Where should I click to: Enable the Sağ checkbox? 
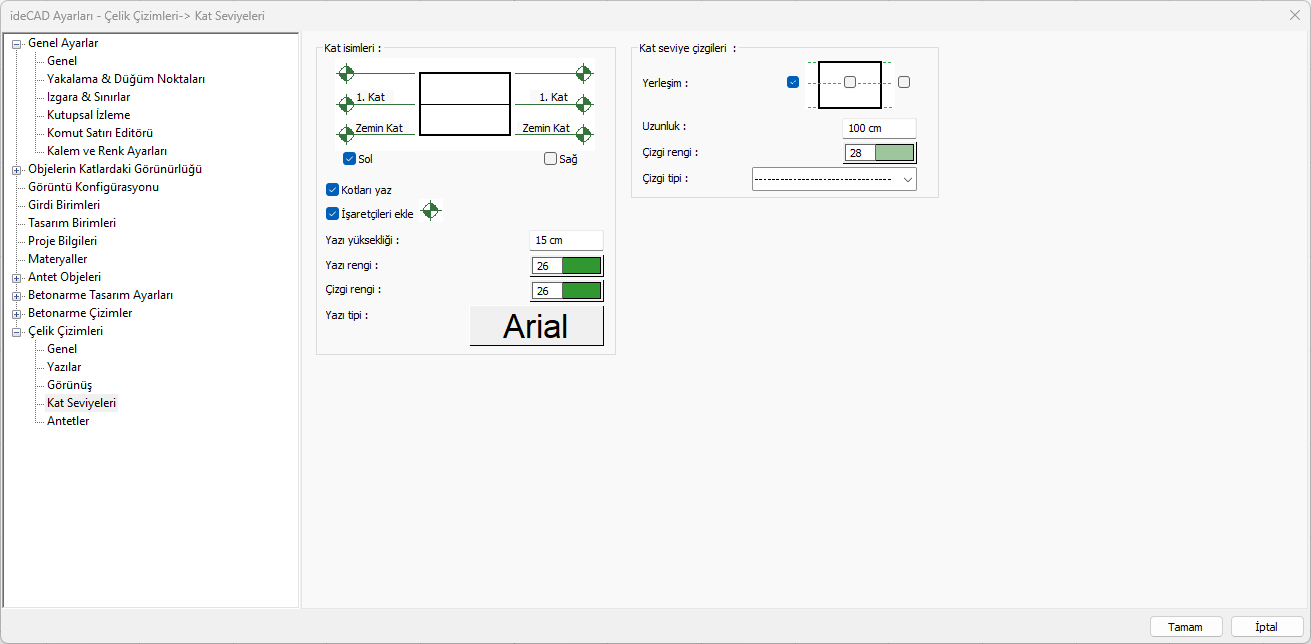(x=550, y=158)
